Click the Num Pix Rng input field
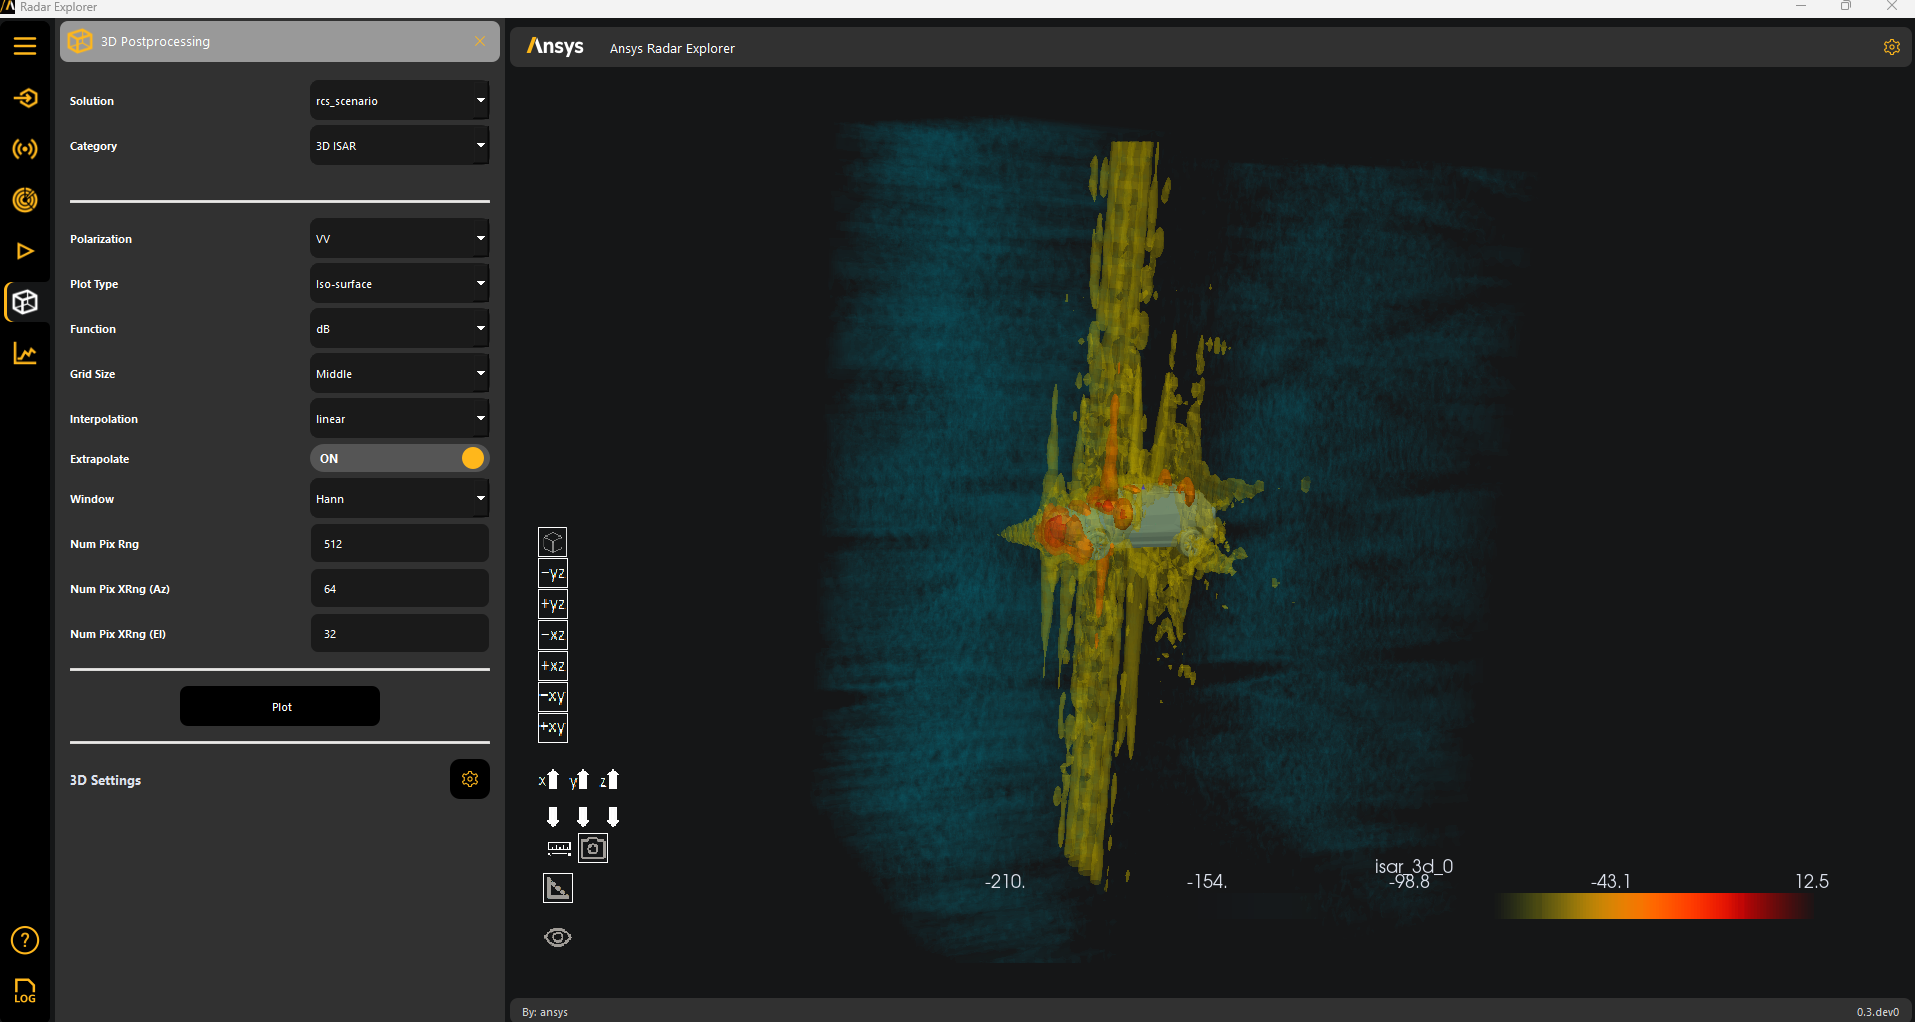 [x=399, y=544]
